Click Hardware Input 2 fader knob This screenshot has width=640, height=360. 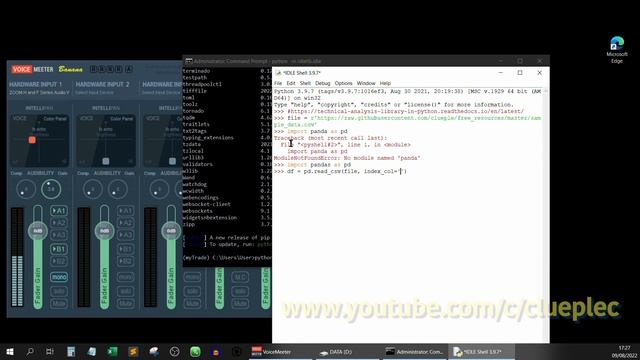104,231
